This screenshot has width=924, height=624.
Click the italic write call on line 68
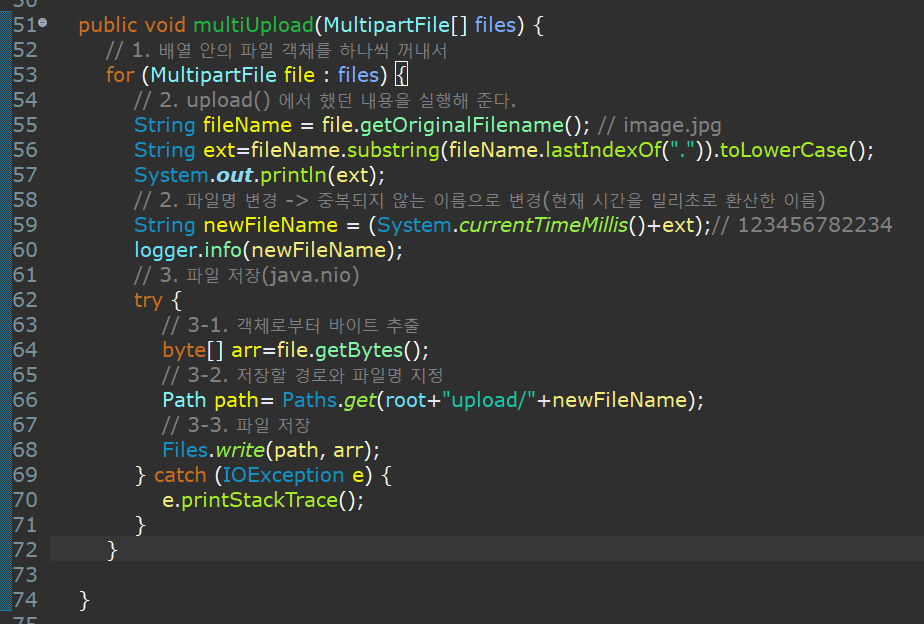(x=240, y=450)
